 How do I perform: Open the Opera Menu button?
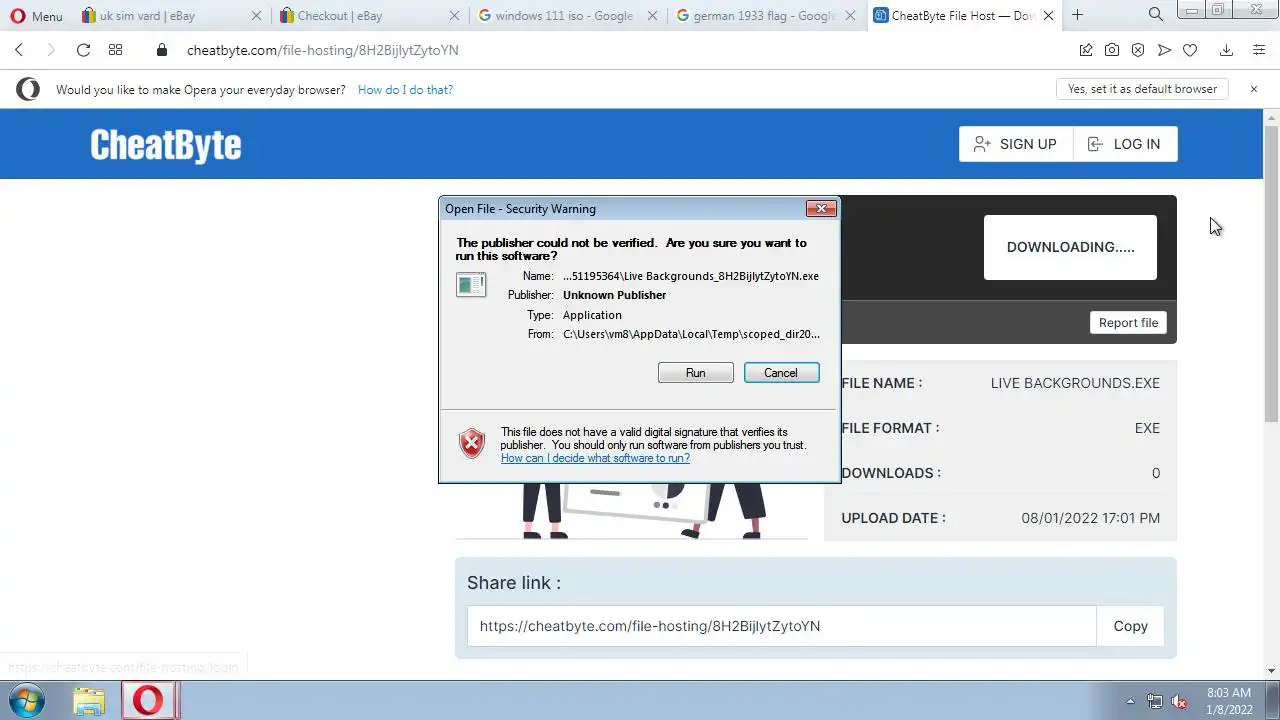[x=36, y=16]
